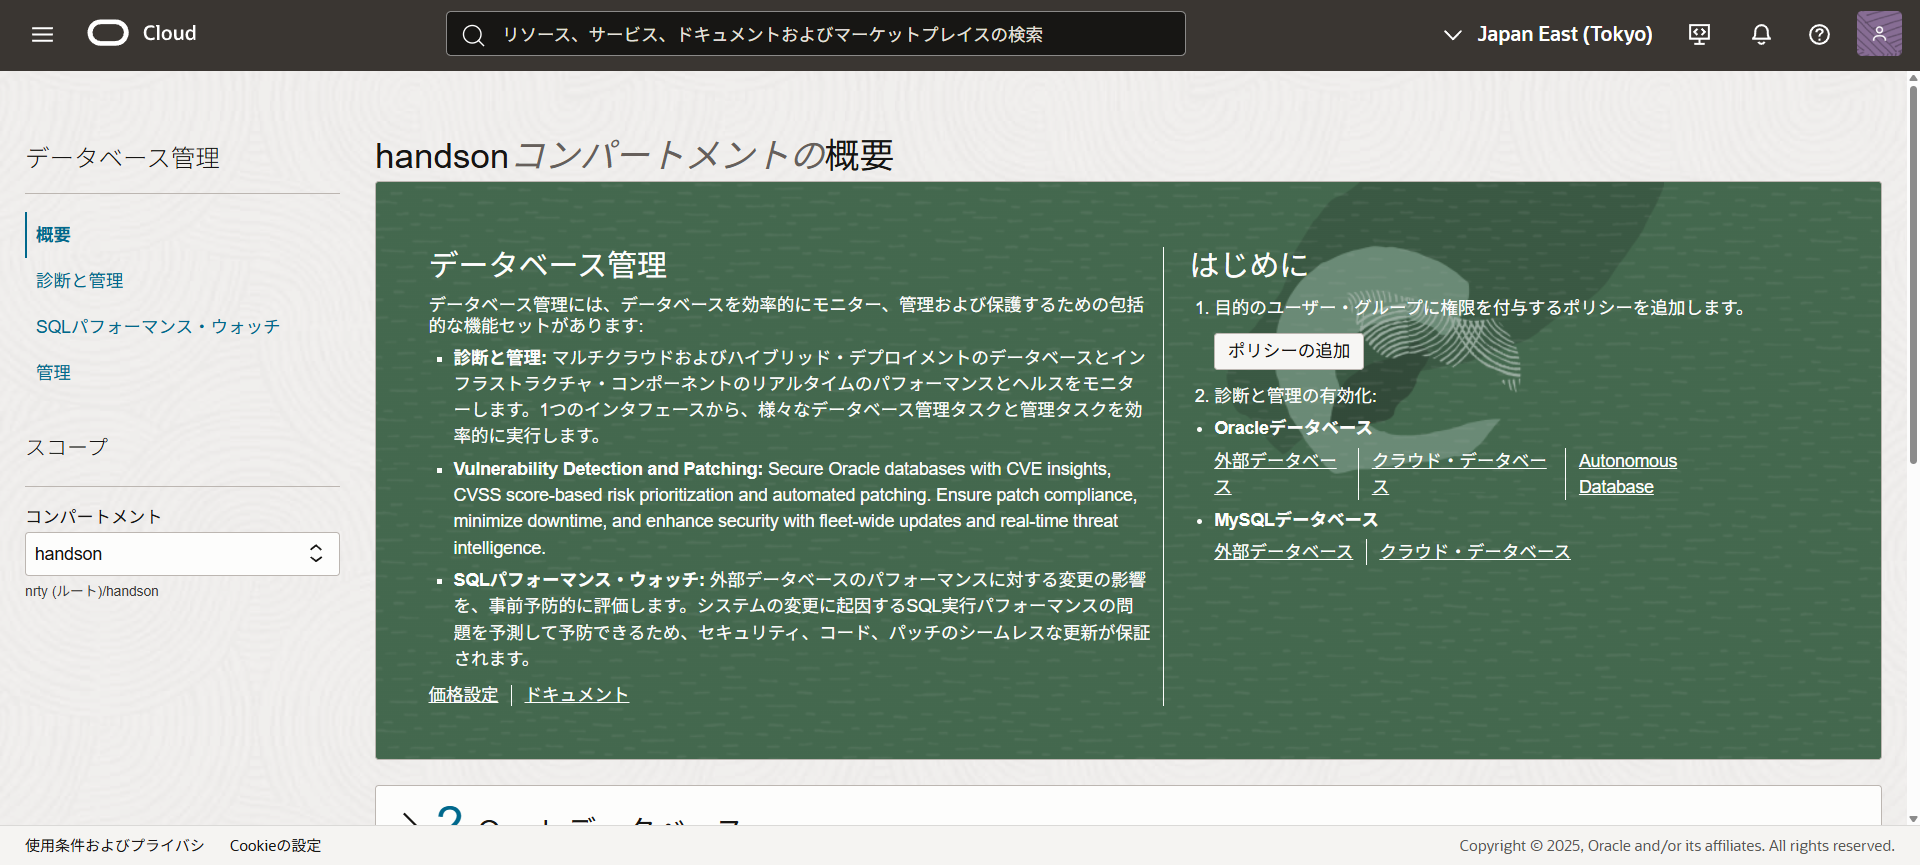Select the 概要 sidebar item
Screen dimensions: 1920x865
coord(53,235)
